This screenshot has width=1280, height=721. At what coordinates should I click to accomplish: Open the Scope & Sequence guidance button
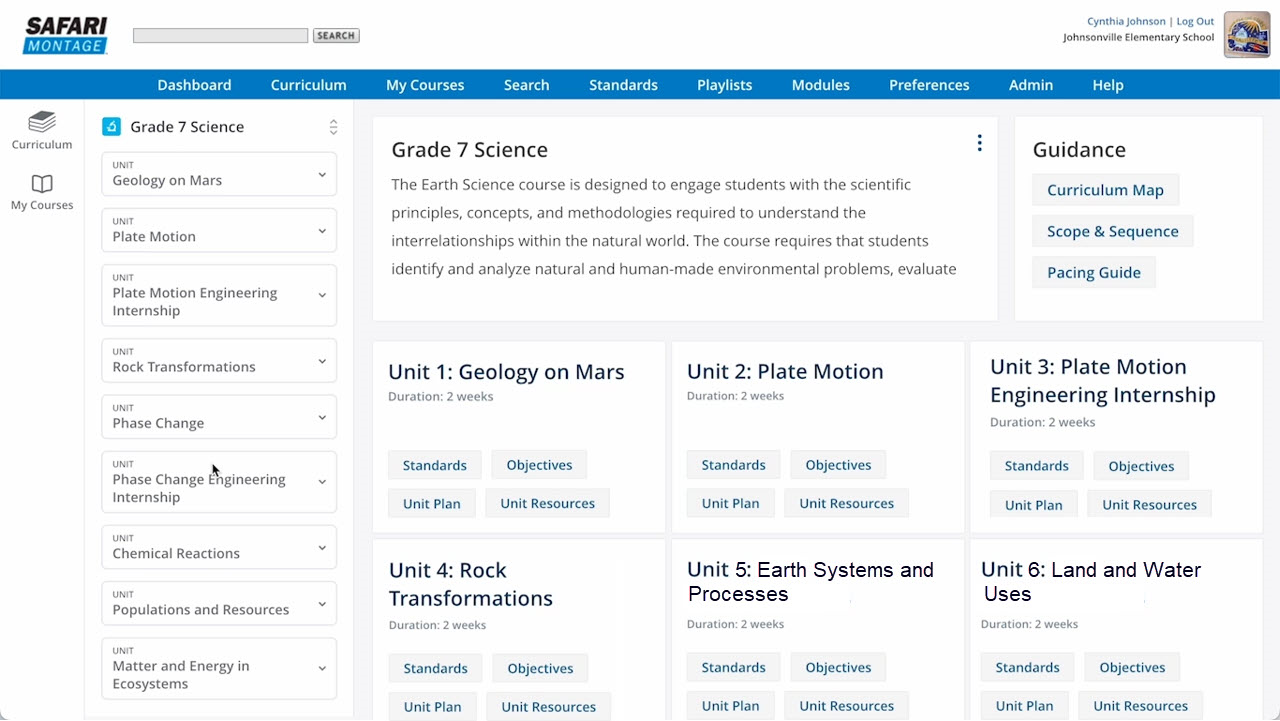tap(1112, 231)
